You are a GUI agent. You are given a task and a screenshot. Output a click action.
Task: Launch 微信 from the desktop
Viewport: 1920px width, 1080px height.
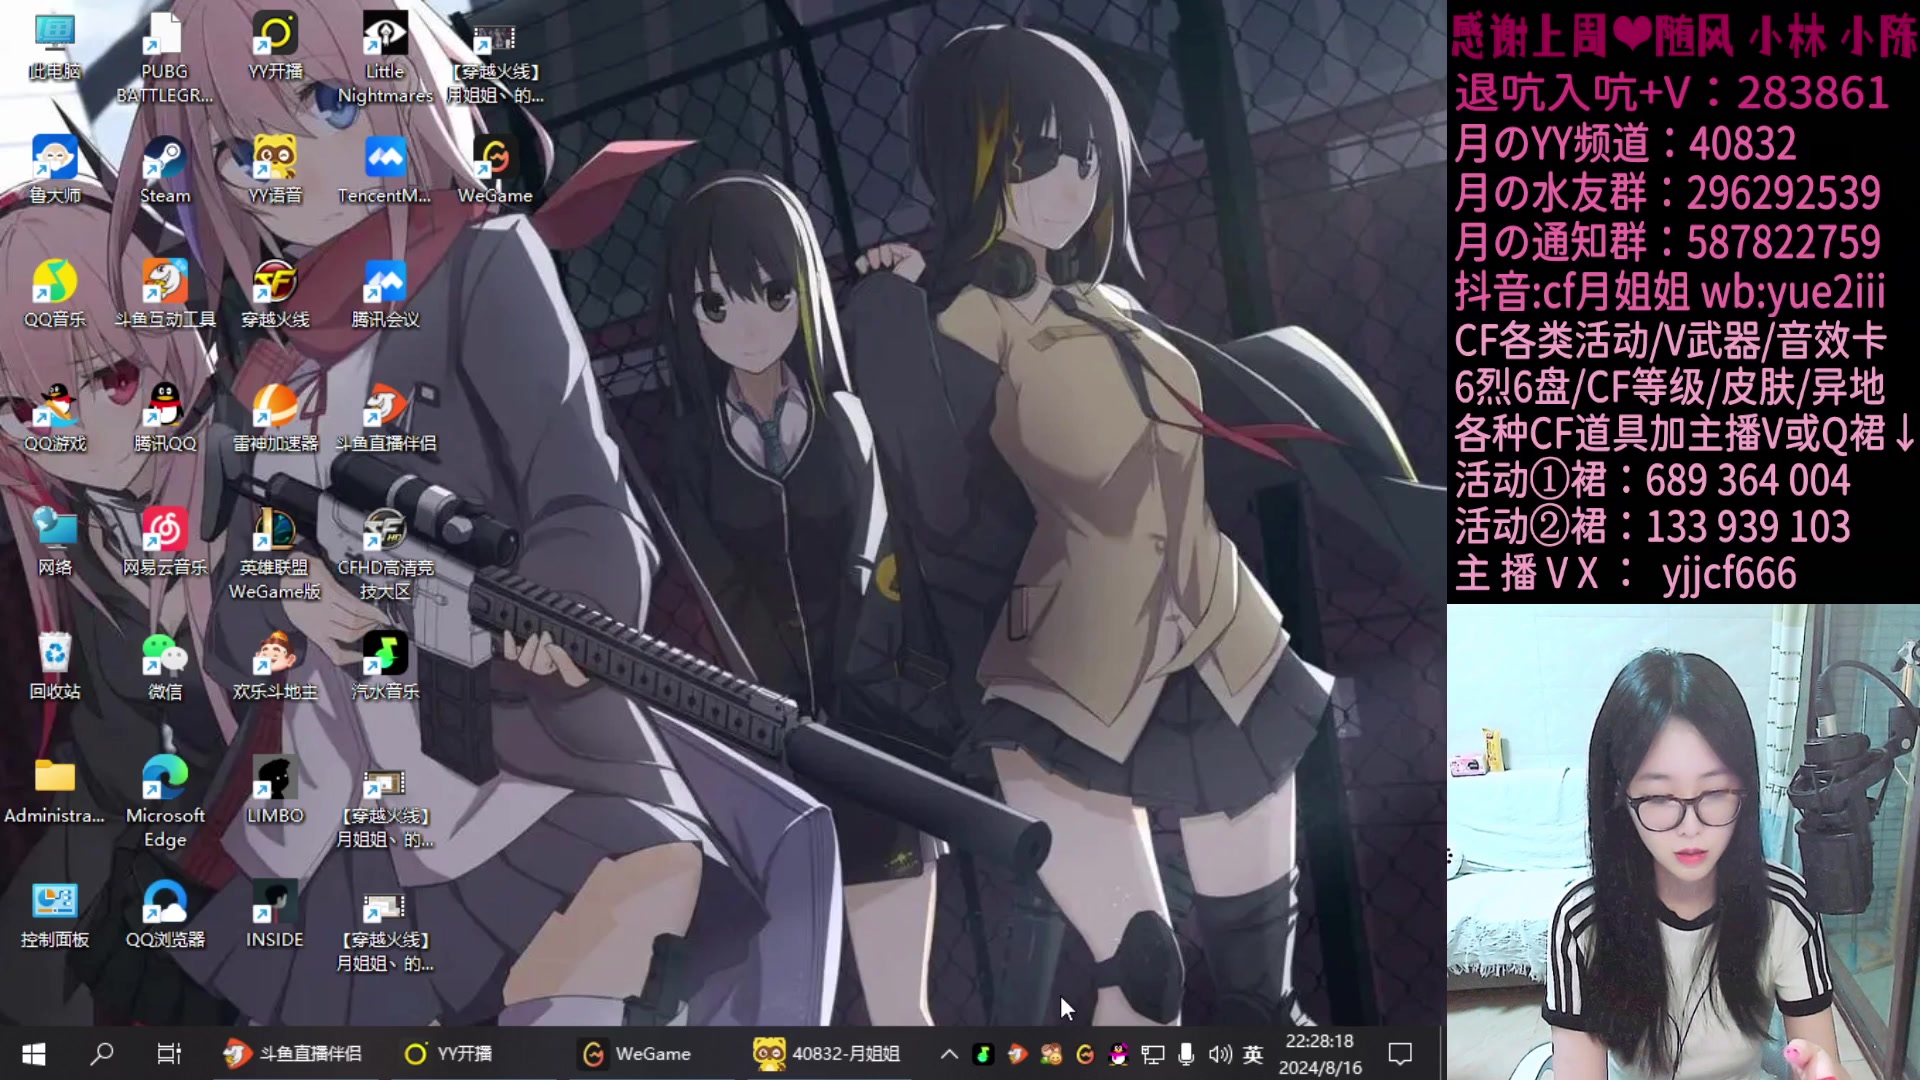165,666
